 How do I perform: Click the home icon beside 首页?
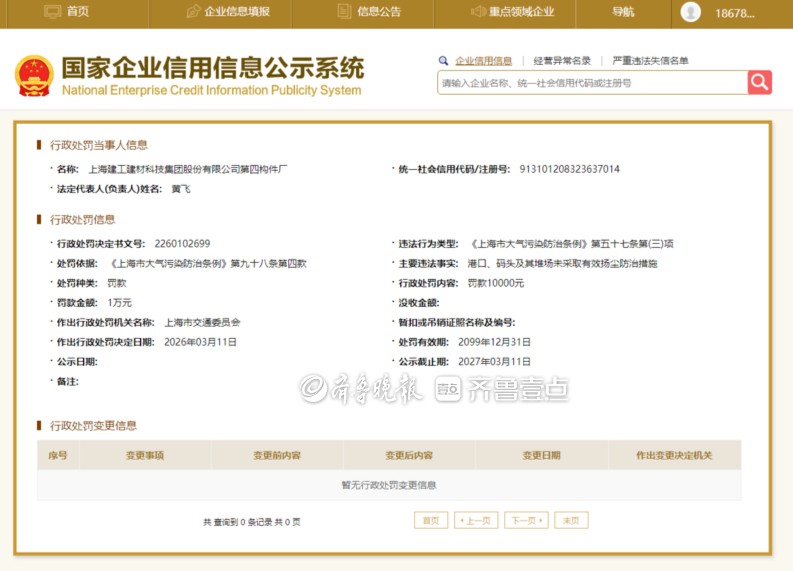51,12
